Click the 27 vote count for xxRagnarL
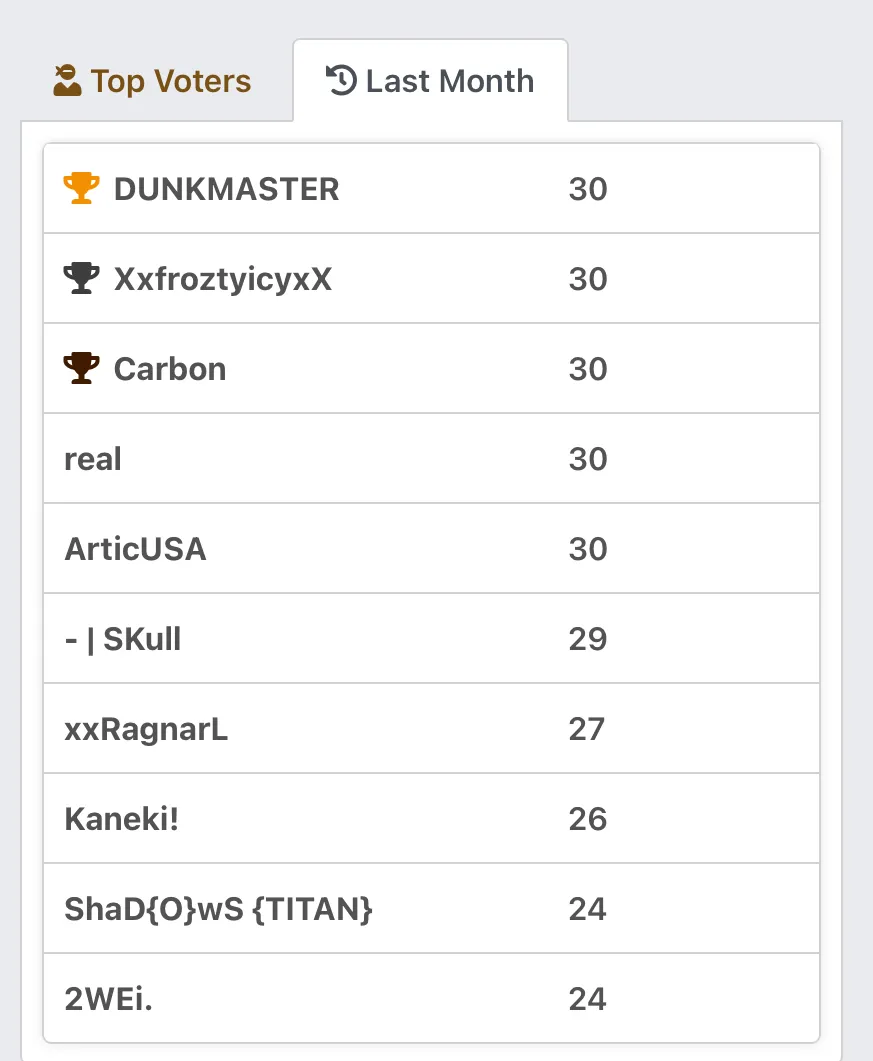 point(587,729)
